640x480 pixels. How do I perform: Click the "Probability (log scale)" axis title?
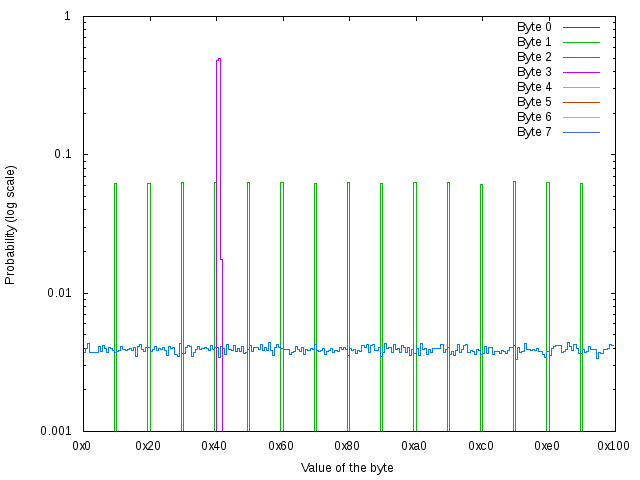coord(11,224)
